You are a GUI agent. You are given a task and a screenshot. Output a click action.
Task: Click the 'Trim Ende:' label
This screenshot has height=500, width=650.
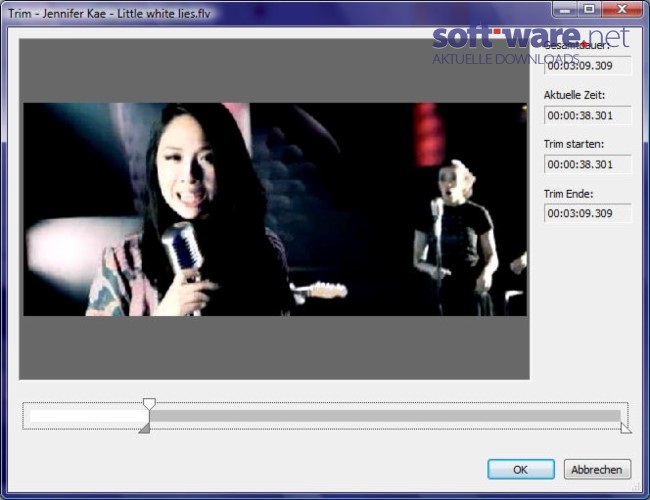point(568,194)
